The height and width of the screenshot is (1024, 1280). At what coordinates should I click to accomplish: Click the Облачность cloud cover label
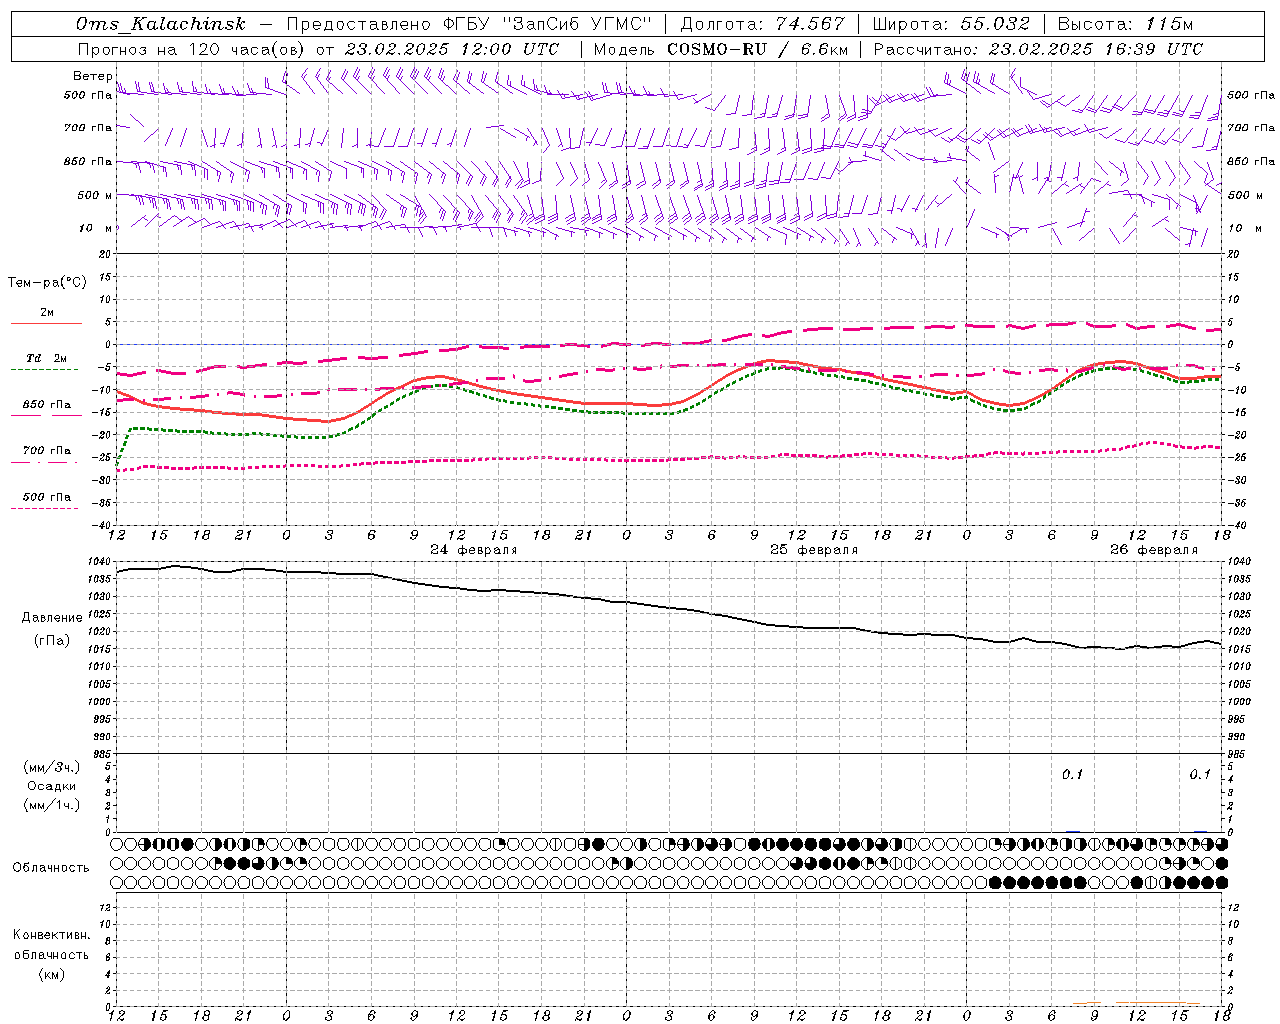point(51,868)
